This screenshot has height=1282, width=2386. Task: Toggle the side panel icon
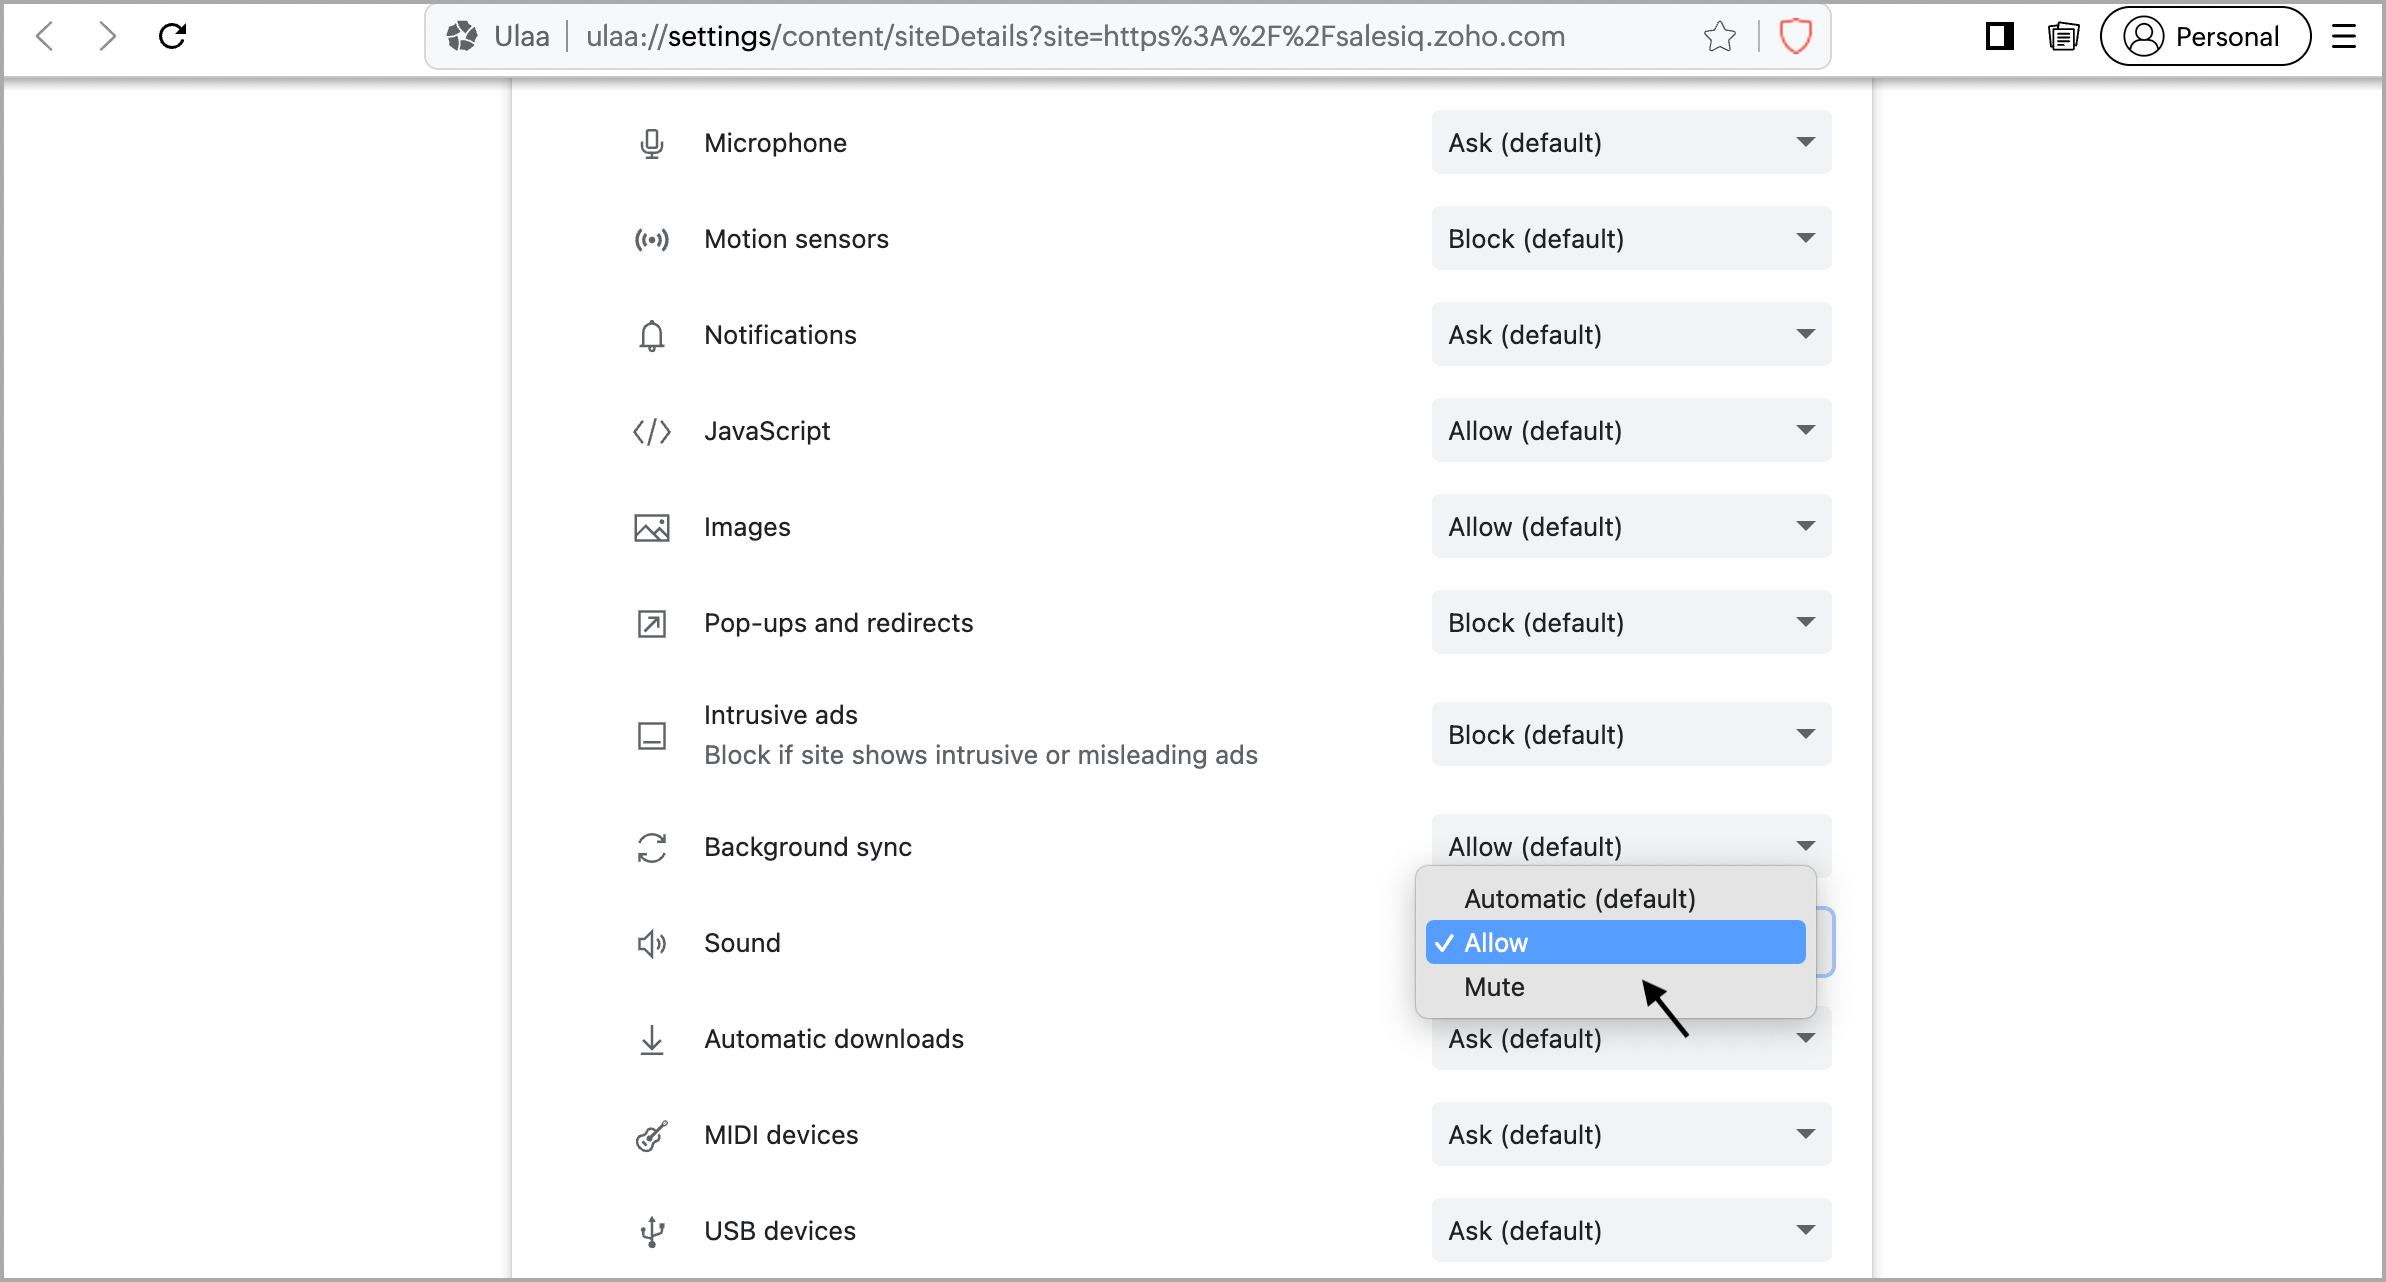pos(1999,37)
